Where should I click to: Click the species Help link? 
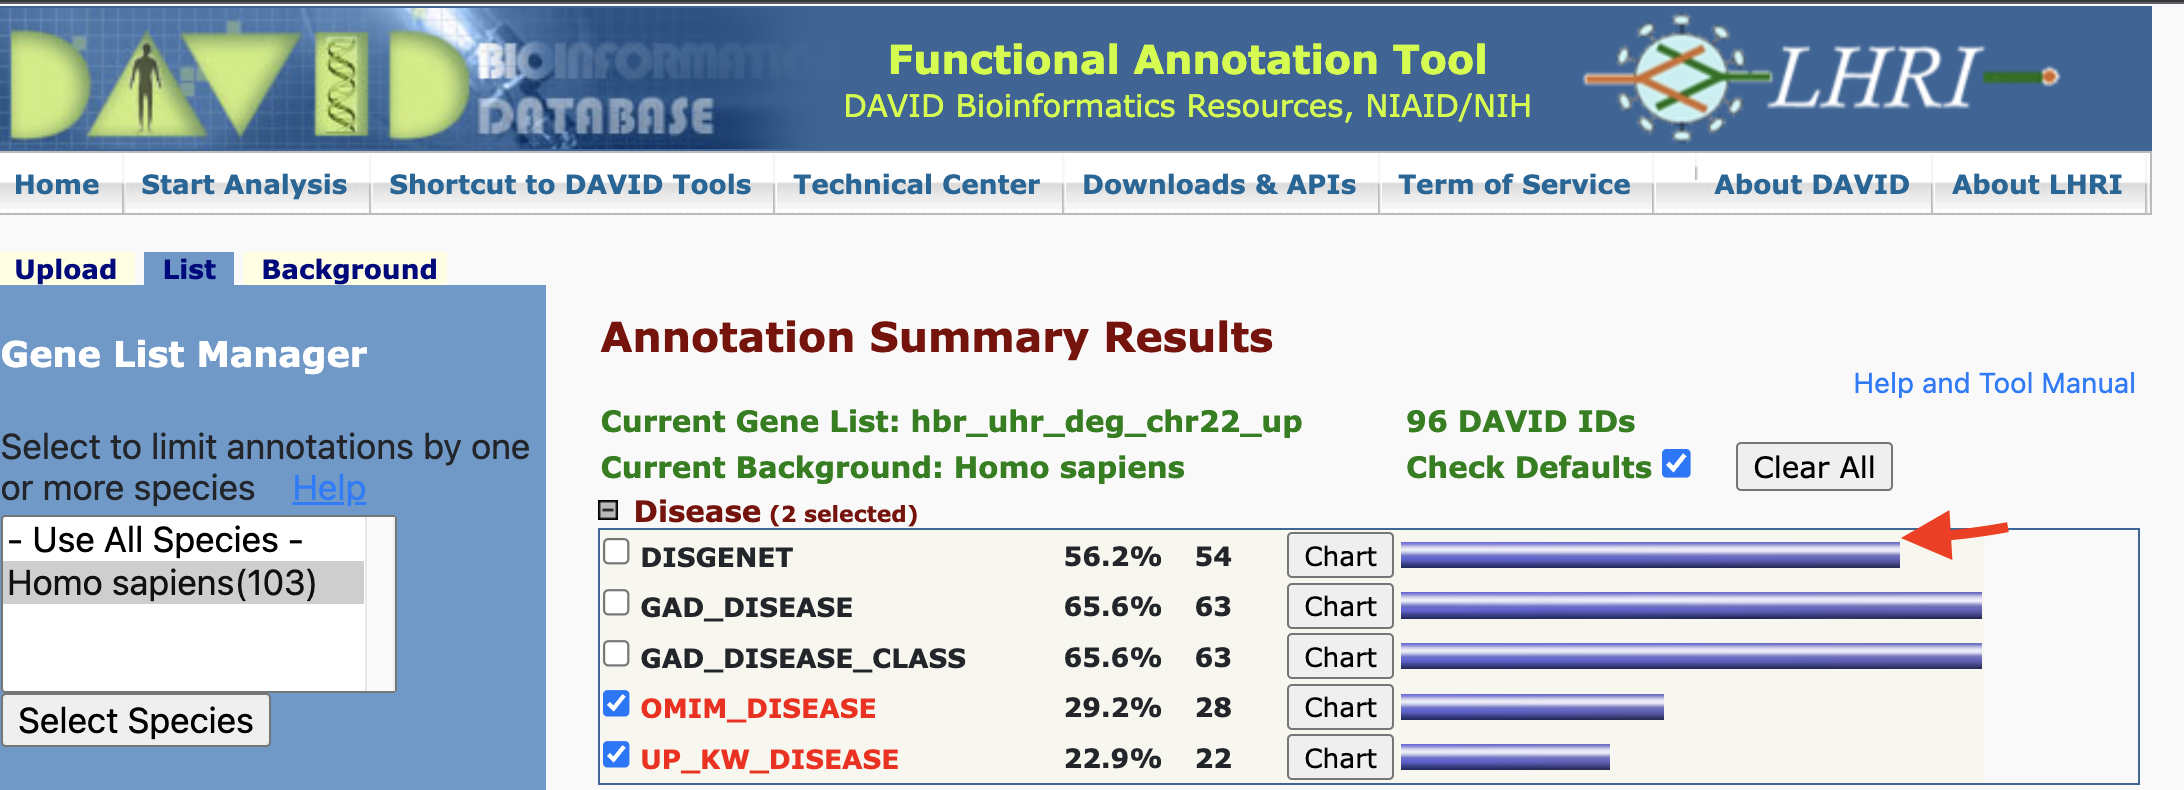pyautogui.click(x=329, y=488)
